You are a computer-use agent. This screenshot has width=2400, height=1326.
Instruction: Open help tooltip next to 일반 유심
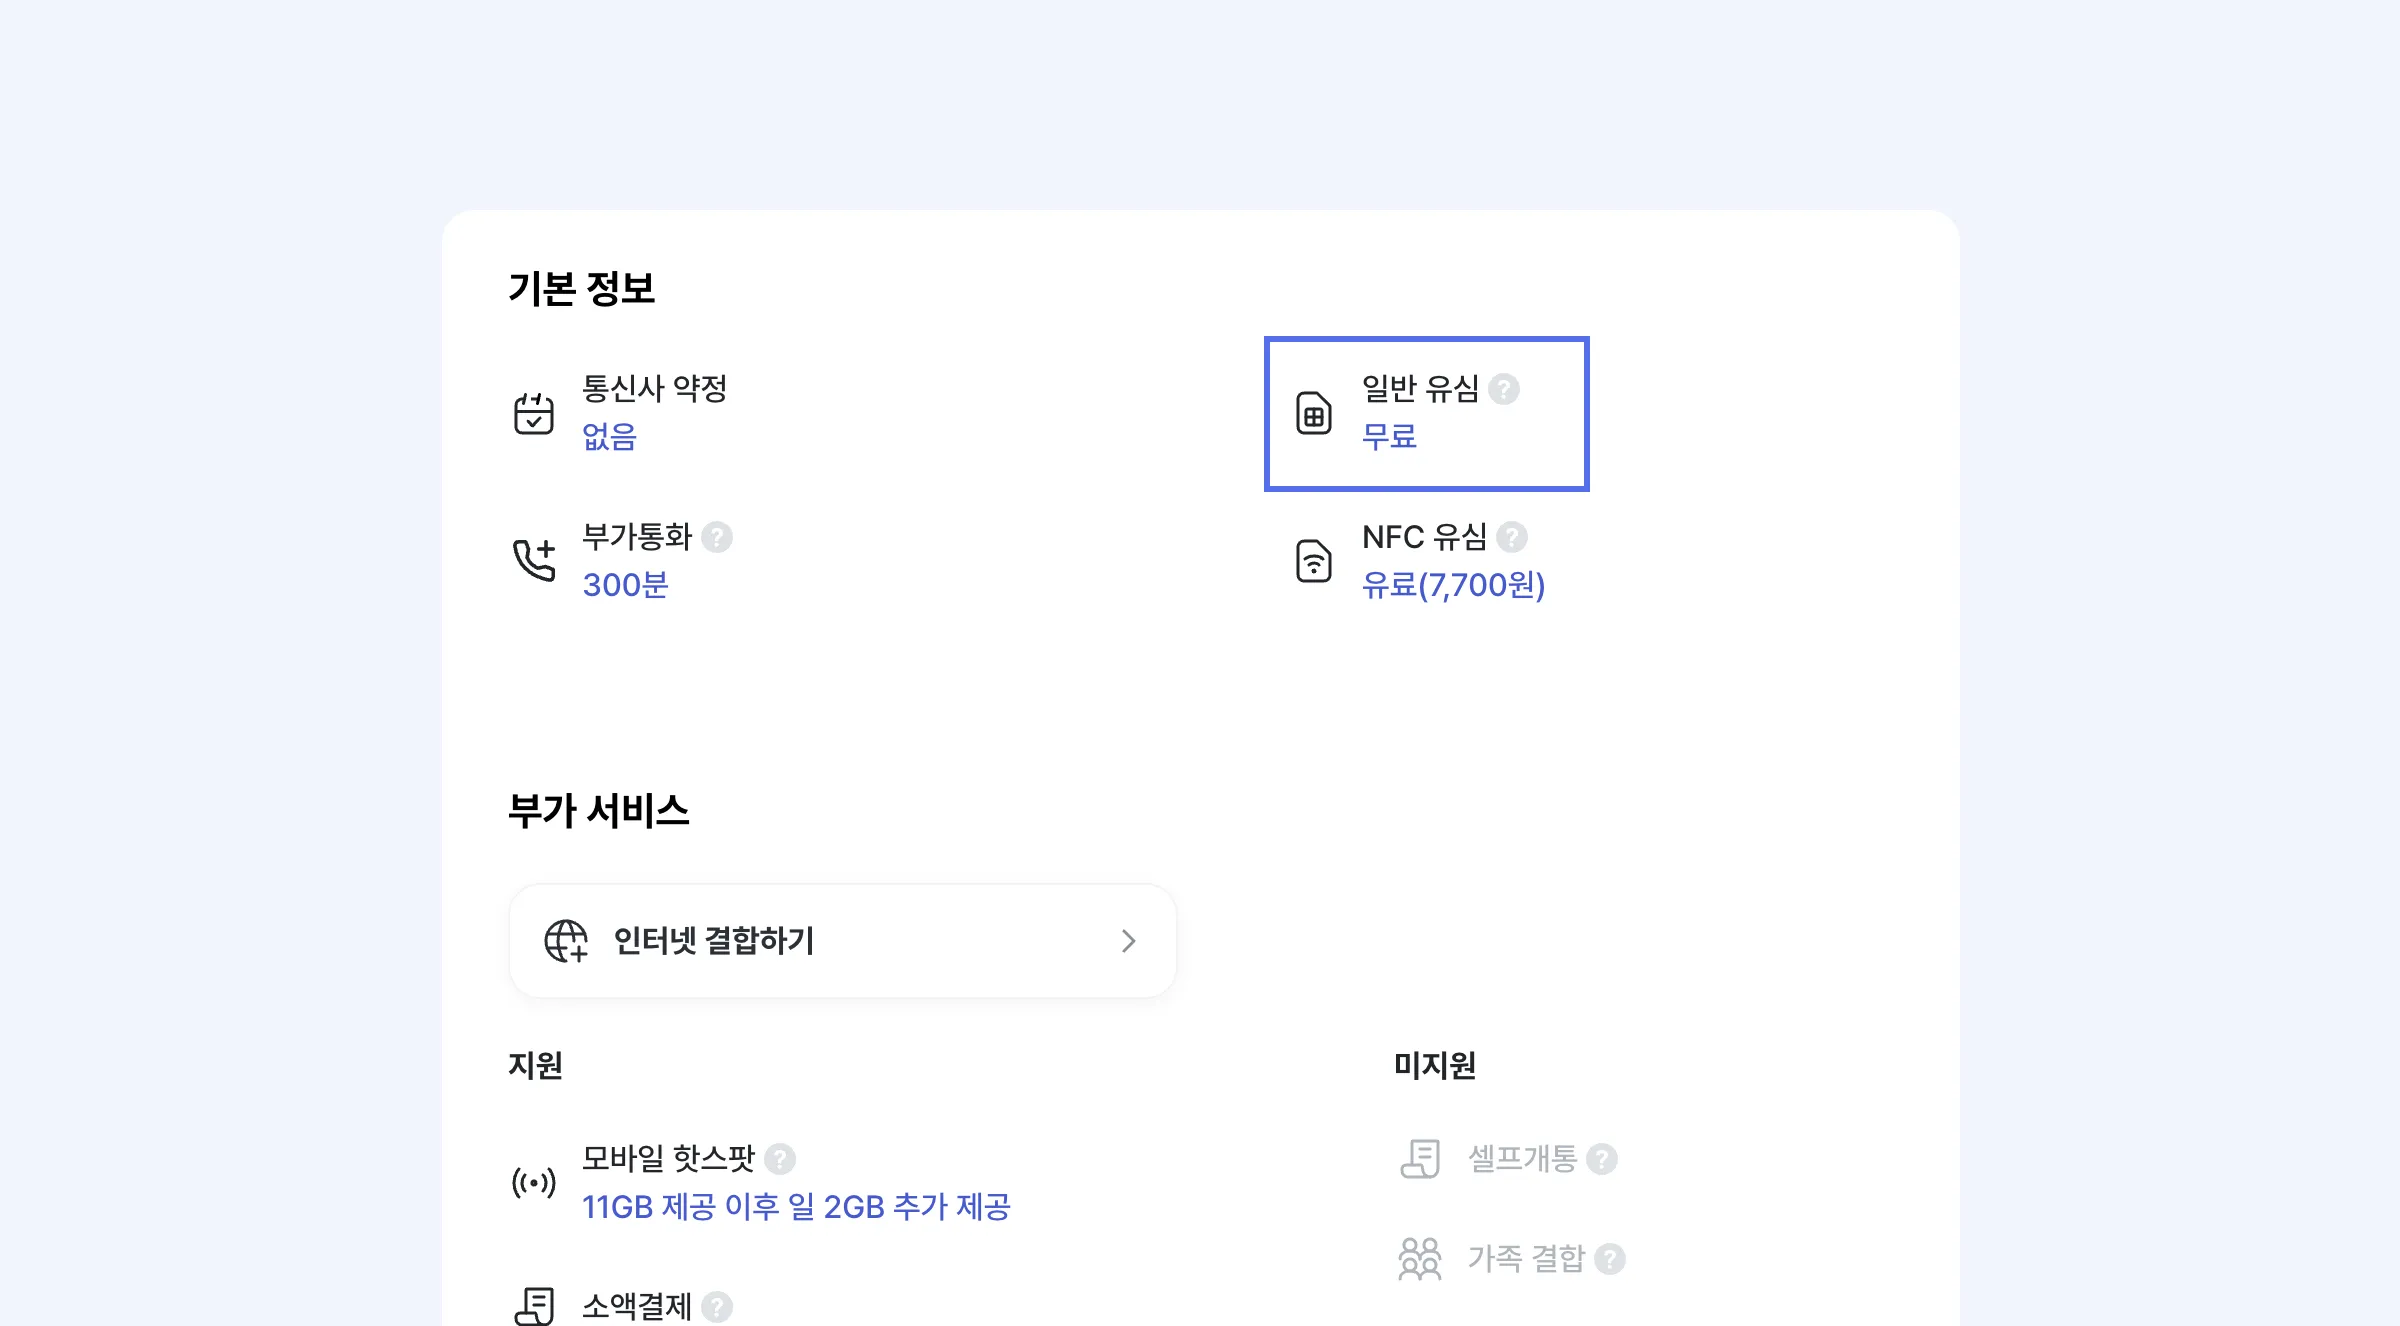1504,389
